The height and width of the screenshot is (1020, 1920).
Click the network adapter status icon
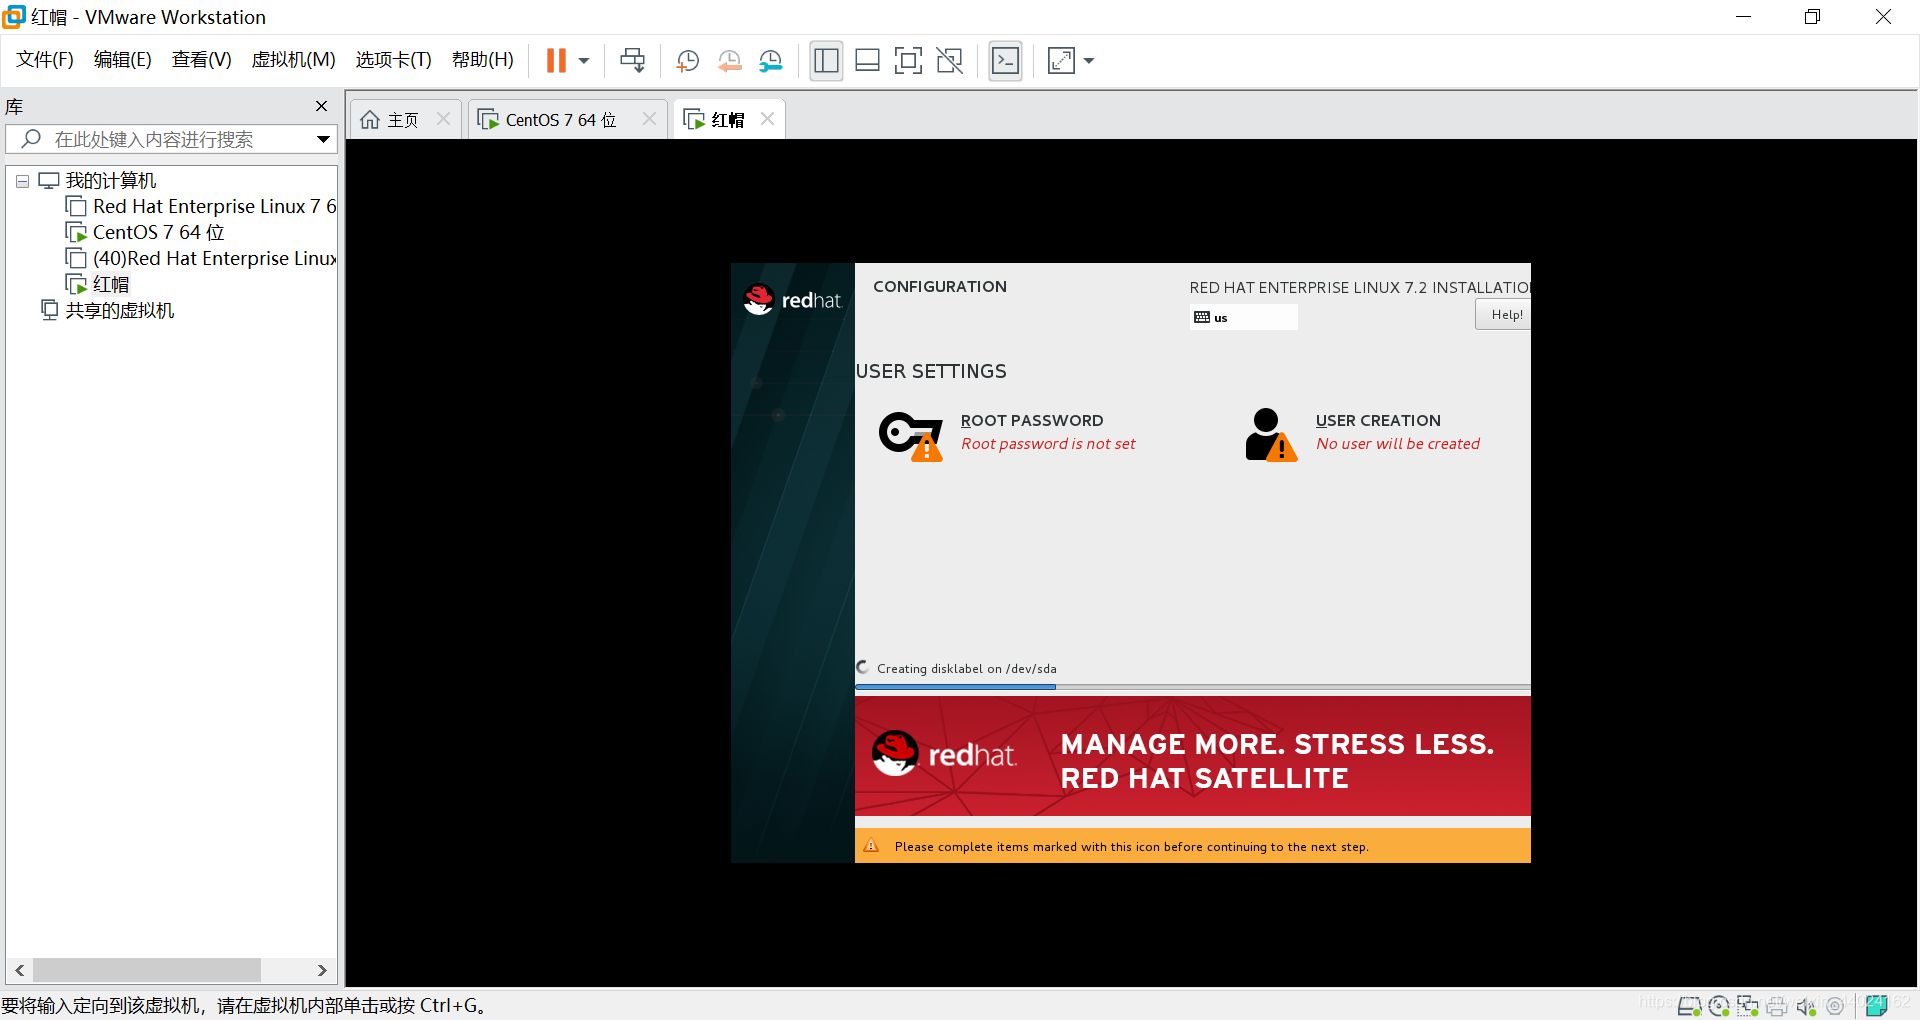(1747, 1006)
